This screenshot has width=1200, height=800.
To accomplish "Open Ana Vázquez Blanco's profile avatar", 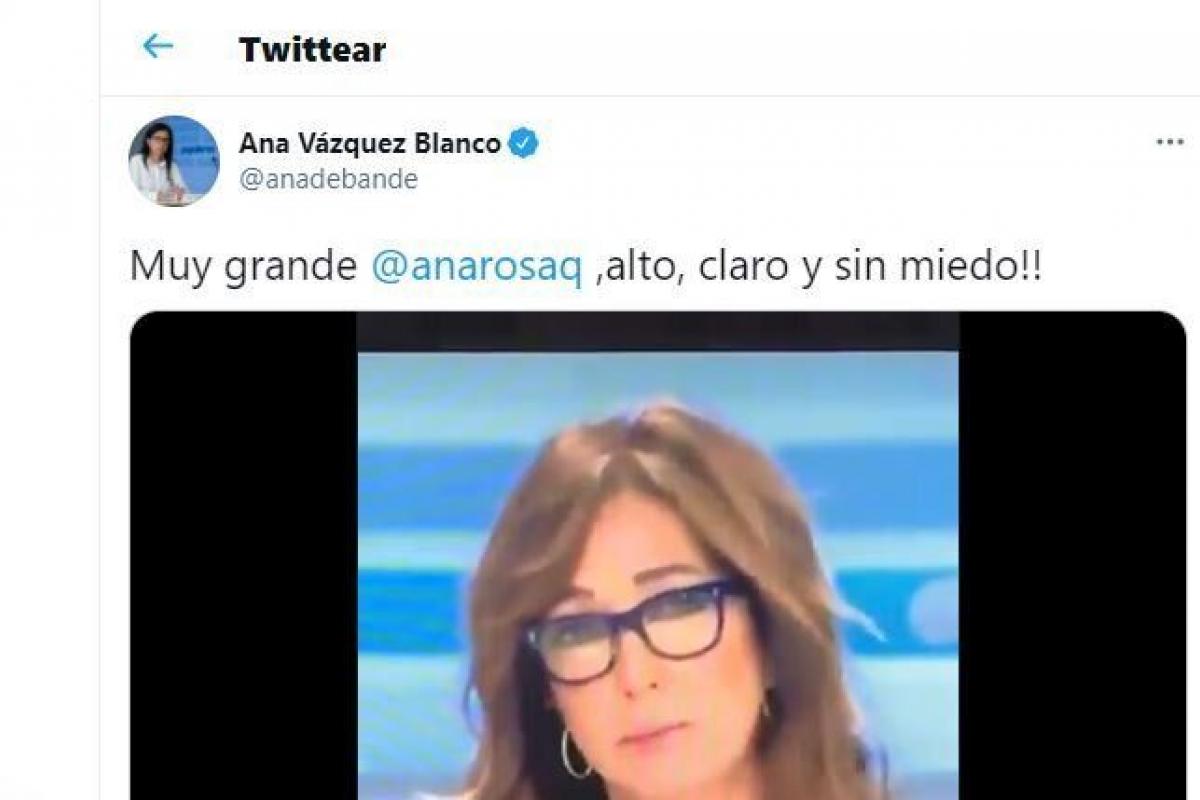I will click(x=174, y=161).
